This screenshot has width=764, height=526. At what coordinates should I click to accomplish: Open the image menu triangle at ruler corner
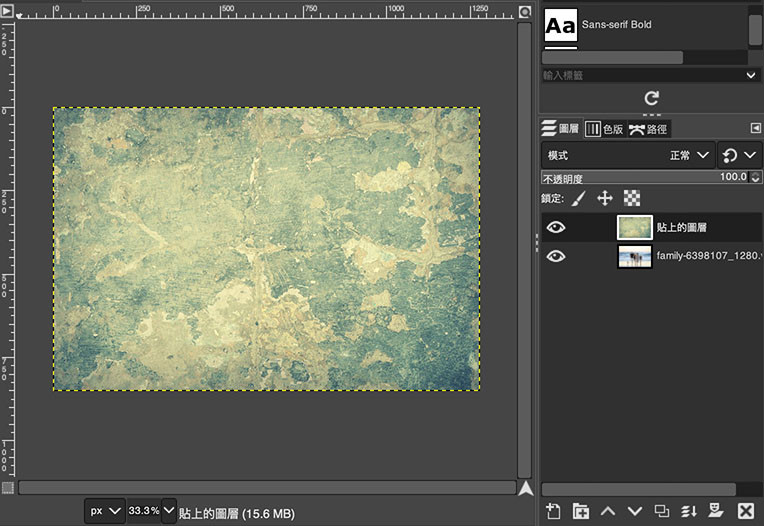(x=7, y=10)
